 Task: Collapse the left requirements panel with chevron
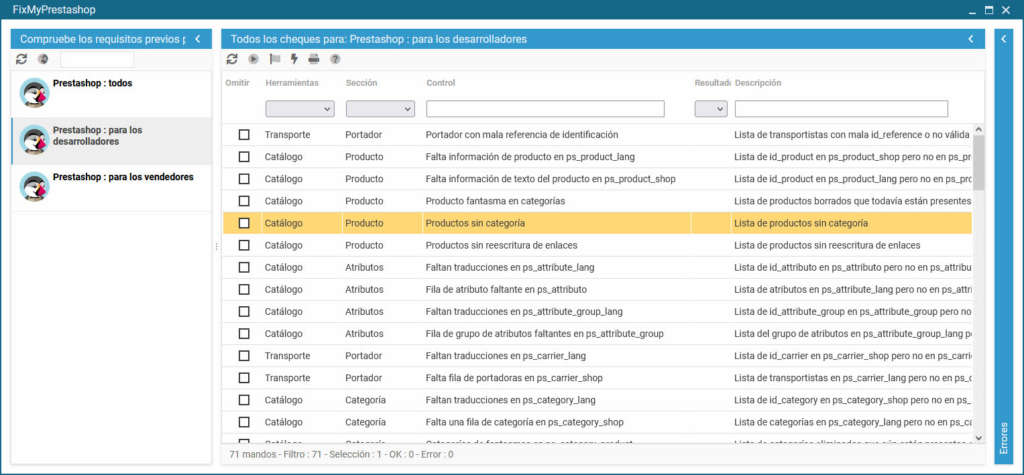(198, 39)
